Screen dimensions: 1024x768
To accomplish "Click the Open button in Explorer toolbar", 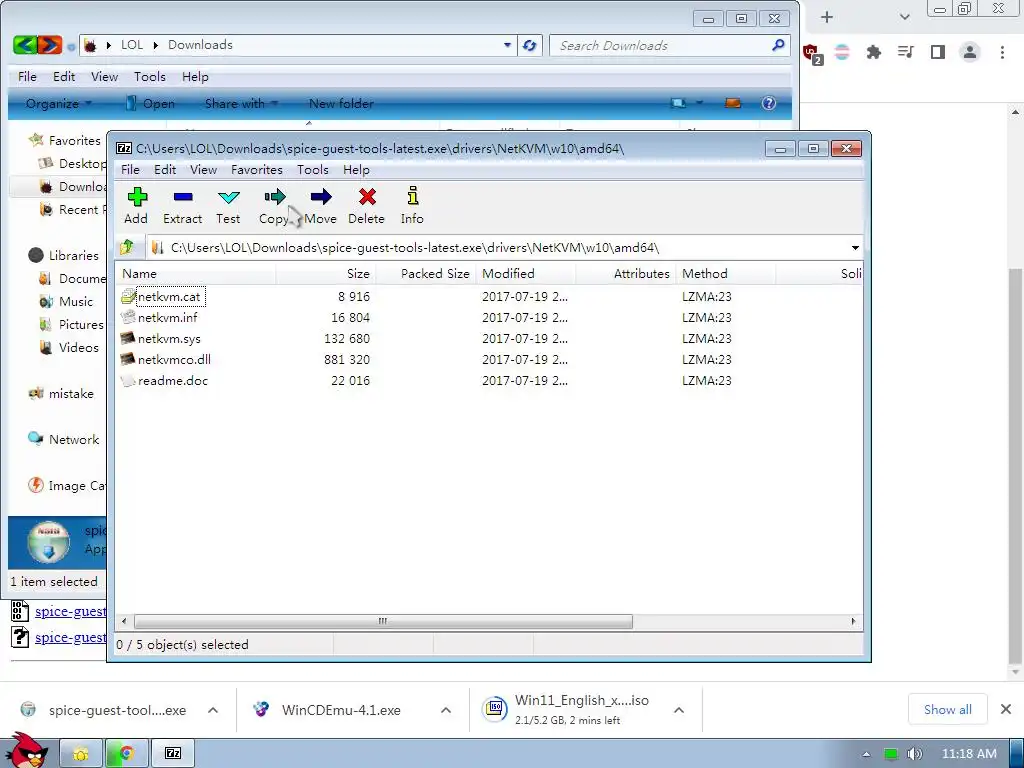I will [x=150, y=103].
